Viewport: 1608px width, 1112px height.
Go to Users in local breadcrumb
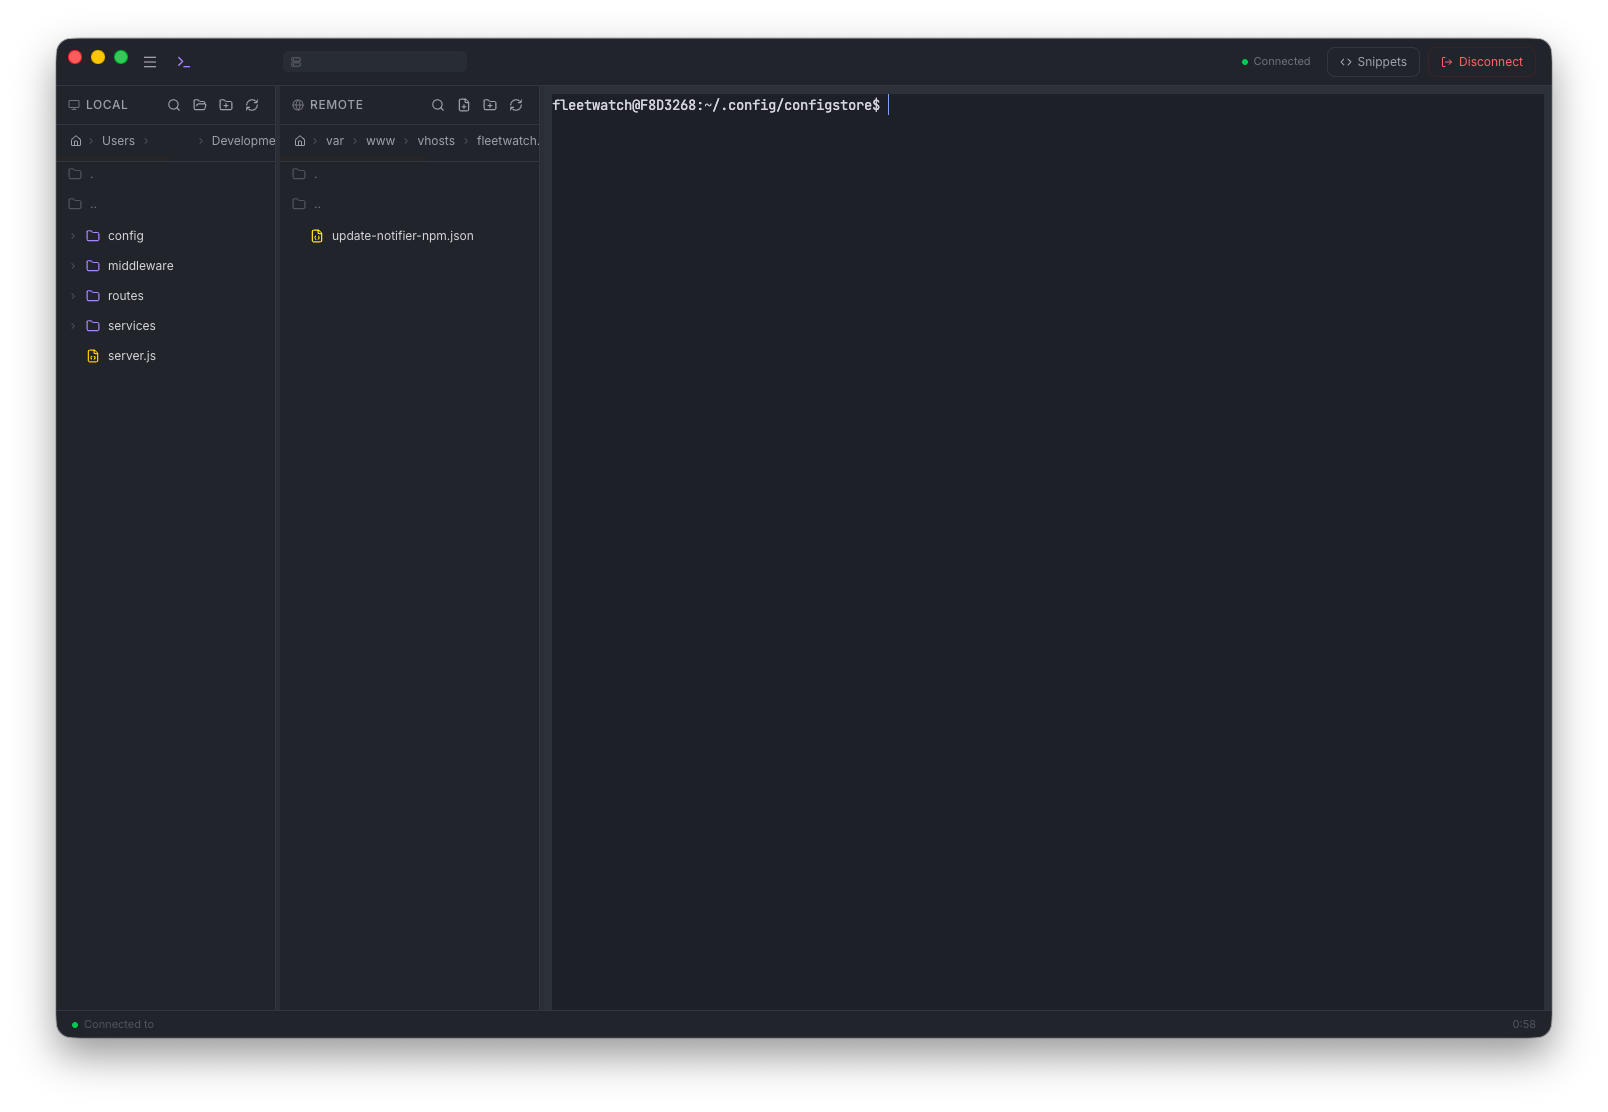click(118, 141)
